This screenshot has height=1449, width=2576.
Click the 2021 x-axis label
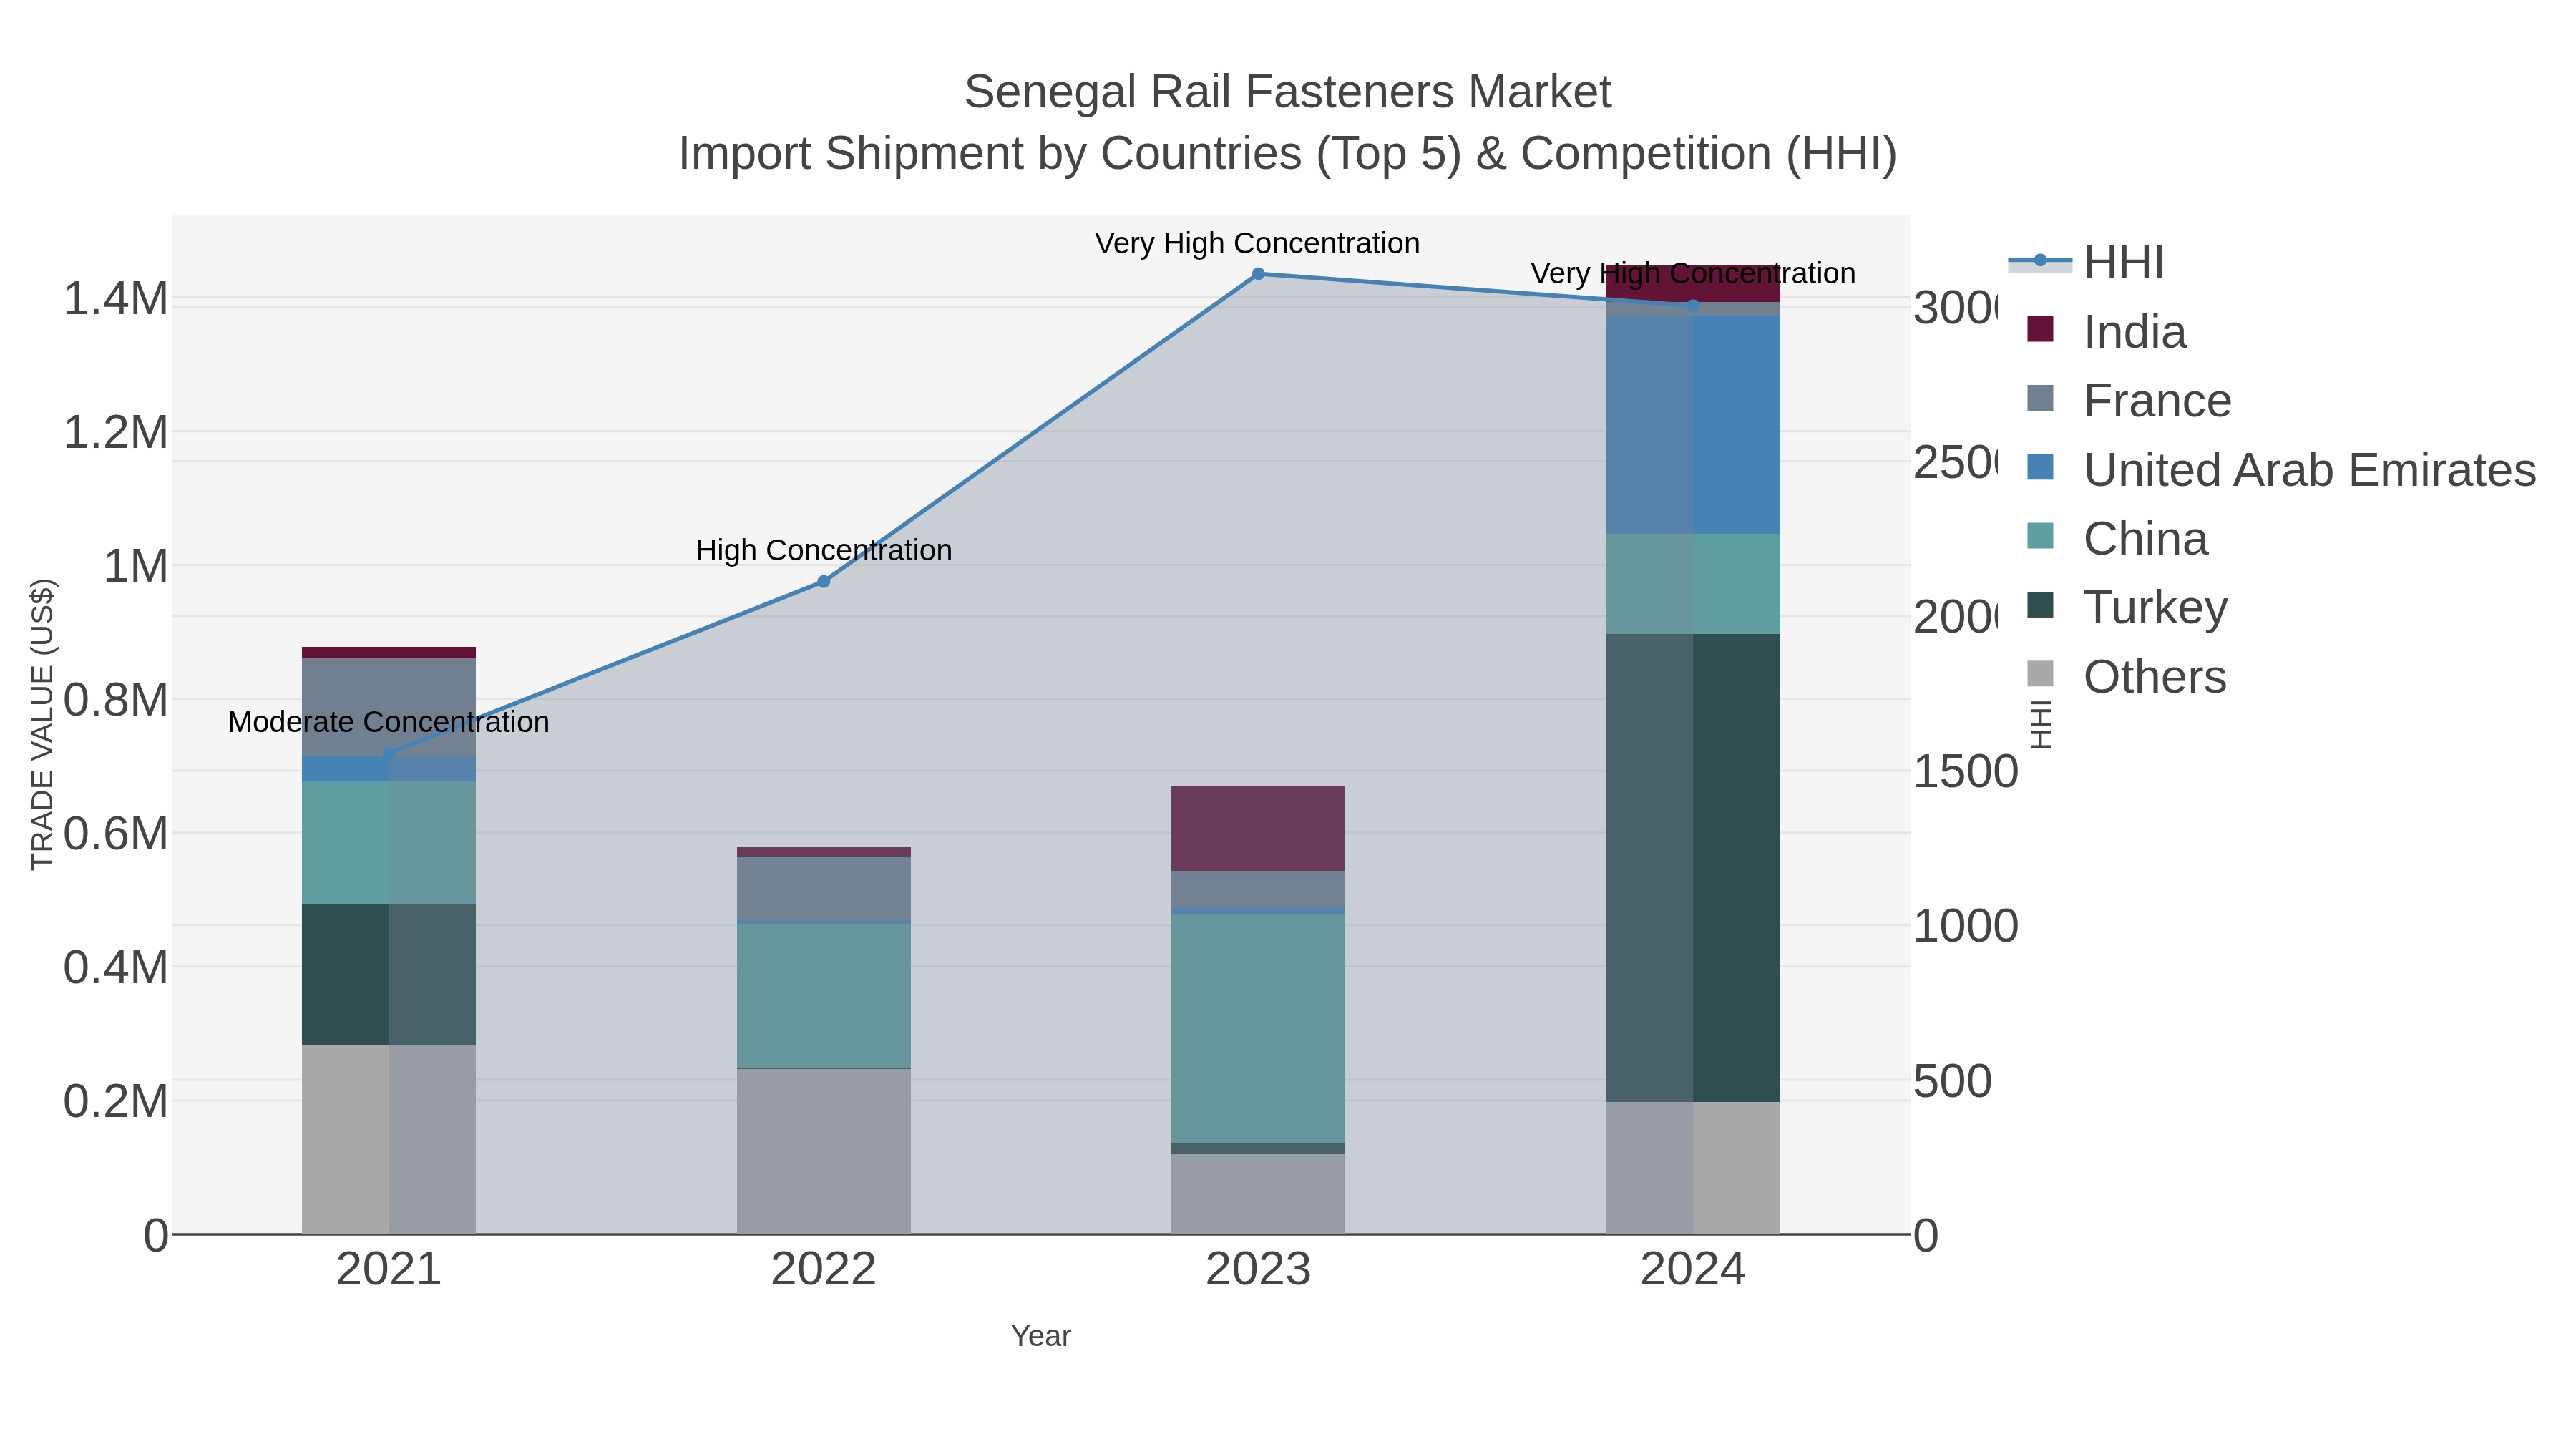[x=389, y=1269]
